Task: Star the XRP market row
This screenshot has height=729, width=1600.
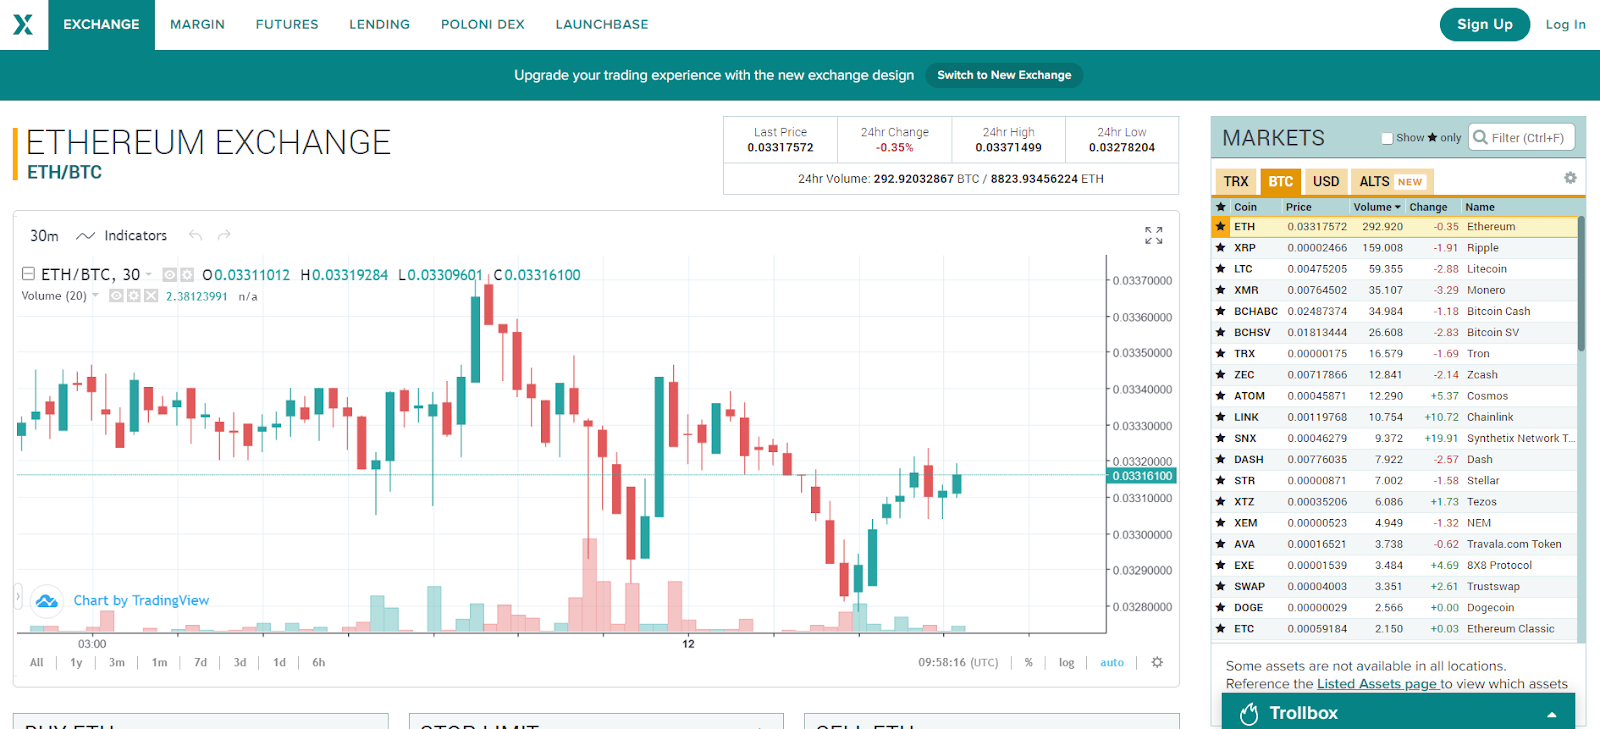Action: coord(1220,248)
